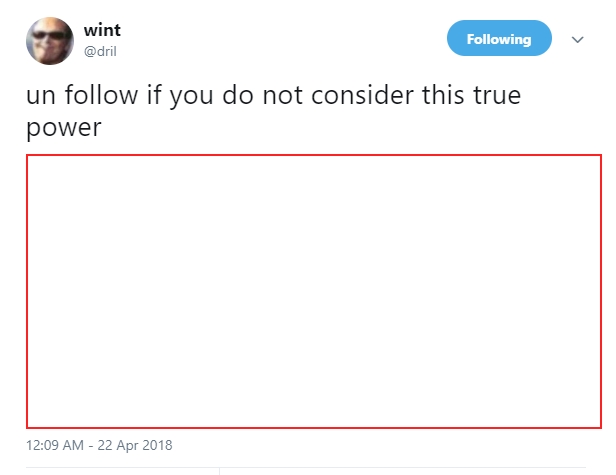Click the 'Apr' month in timestamp
Image resolution: width=616 pixels, height=475 pixels.
coord(128,446)
